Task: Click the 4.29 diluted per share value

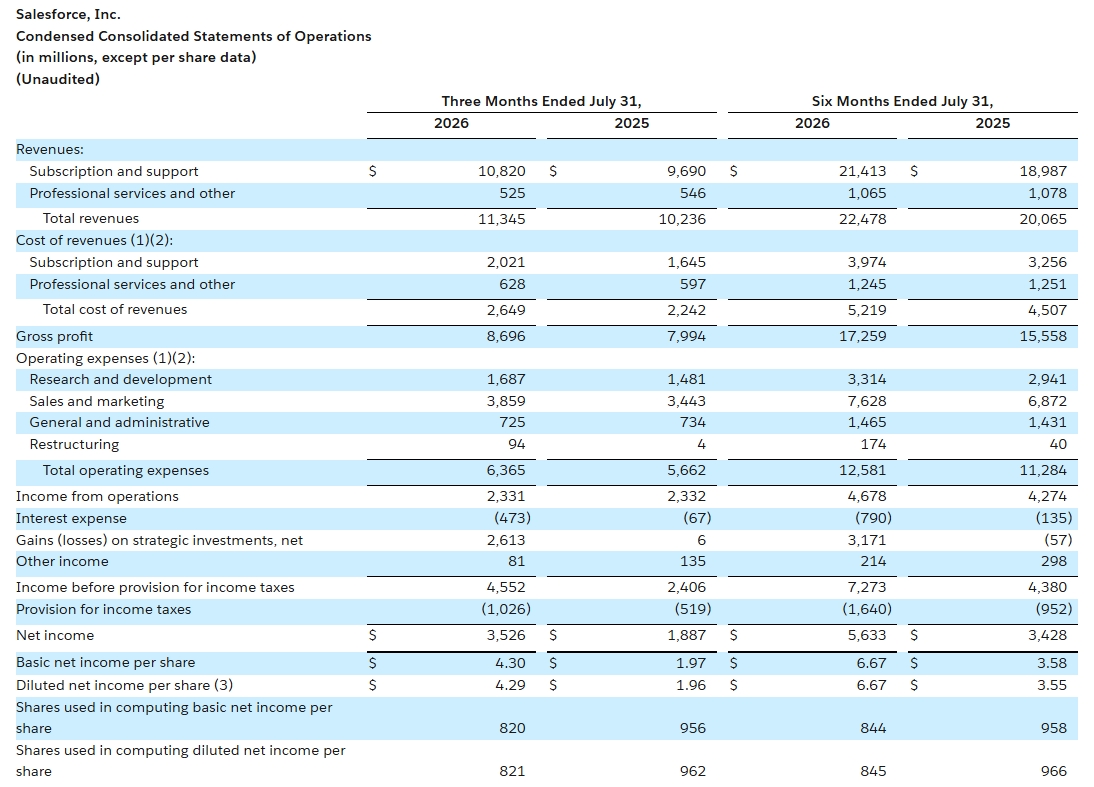Action: (510, 685)
